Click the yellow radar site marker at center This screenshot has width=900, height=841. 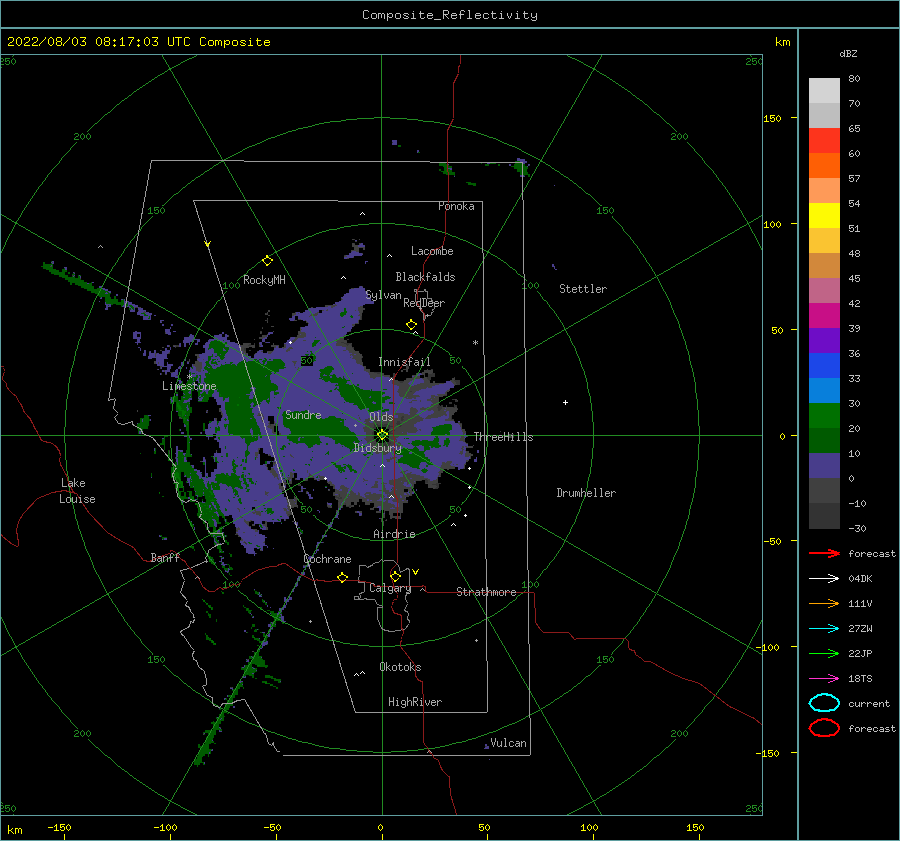point(382,435)
